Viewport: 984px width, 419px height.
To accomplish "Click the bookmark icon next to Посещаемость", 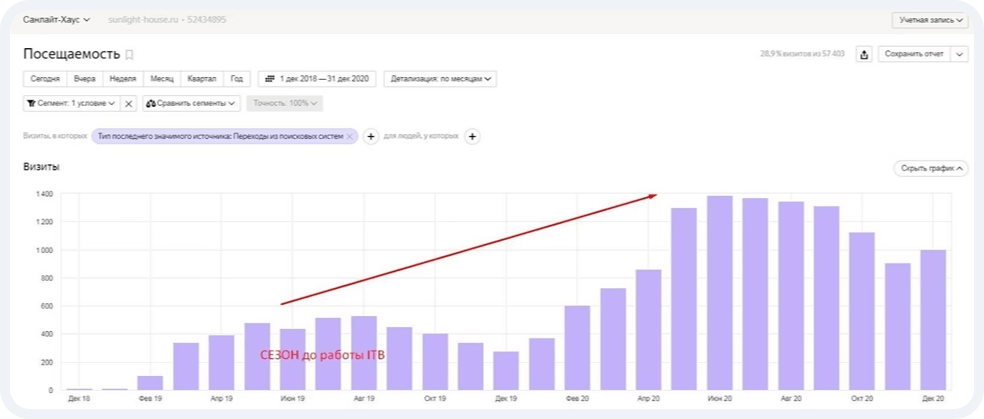I will (x=129, y=55).
